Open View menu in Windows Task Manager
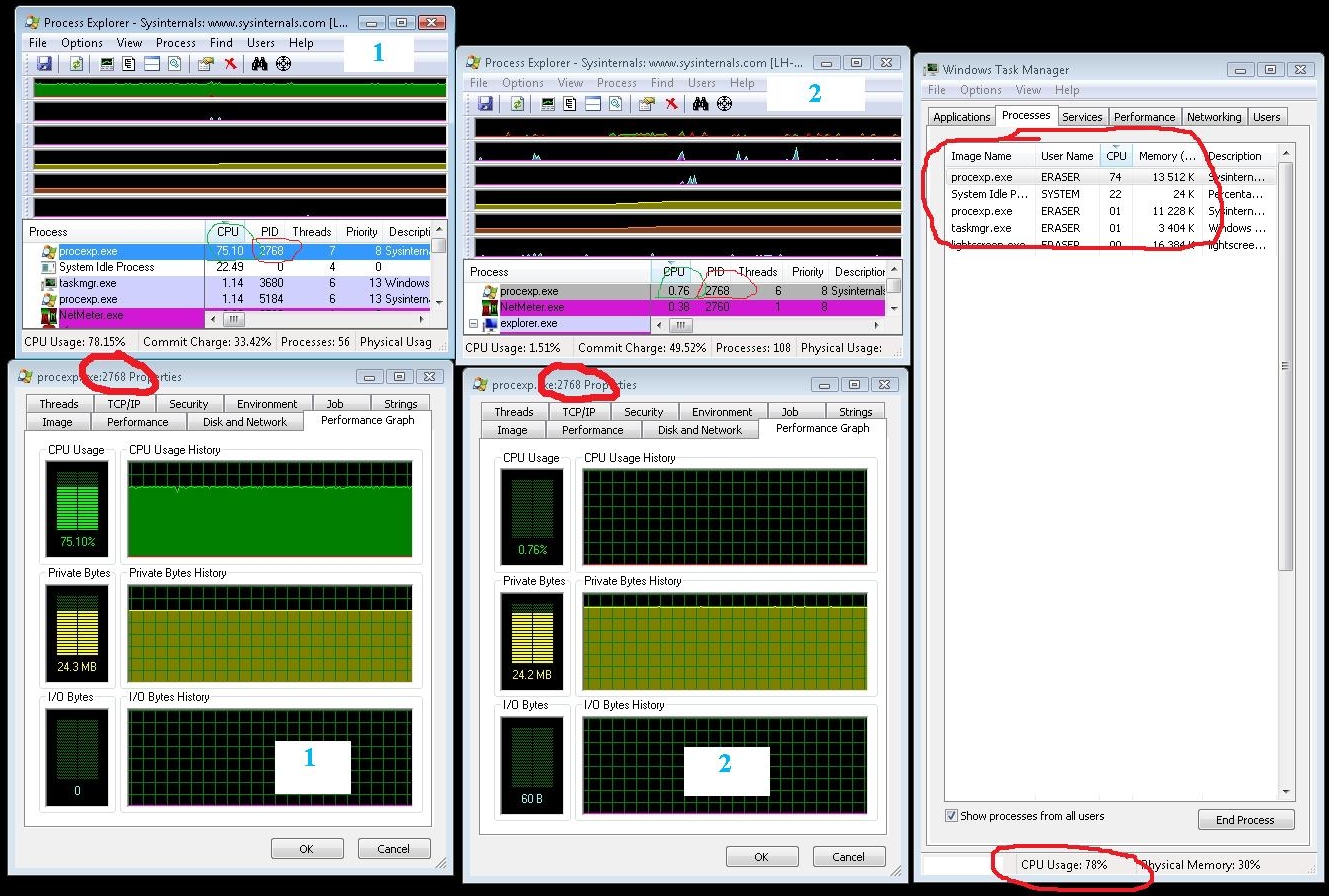The height and width of the screenshot is (896, 1329). tap(1028, 90)
